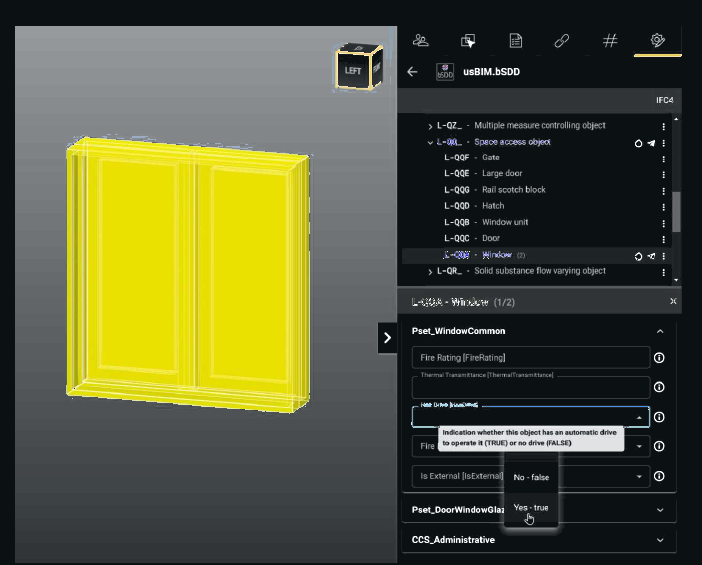Viewport: 702px width, 565px height.
Task: Show info for Fire Rating
Action: tap(659, 358)
